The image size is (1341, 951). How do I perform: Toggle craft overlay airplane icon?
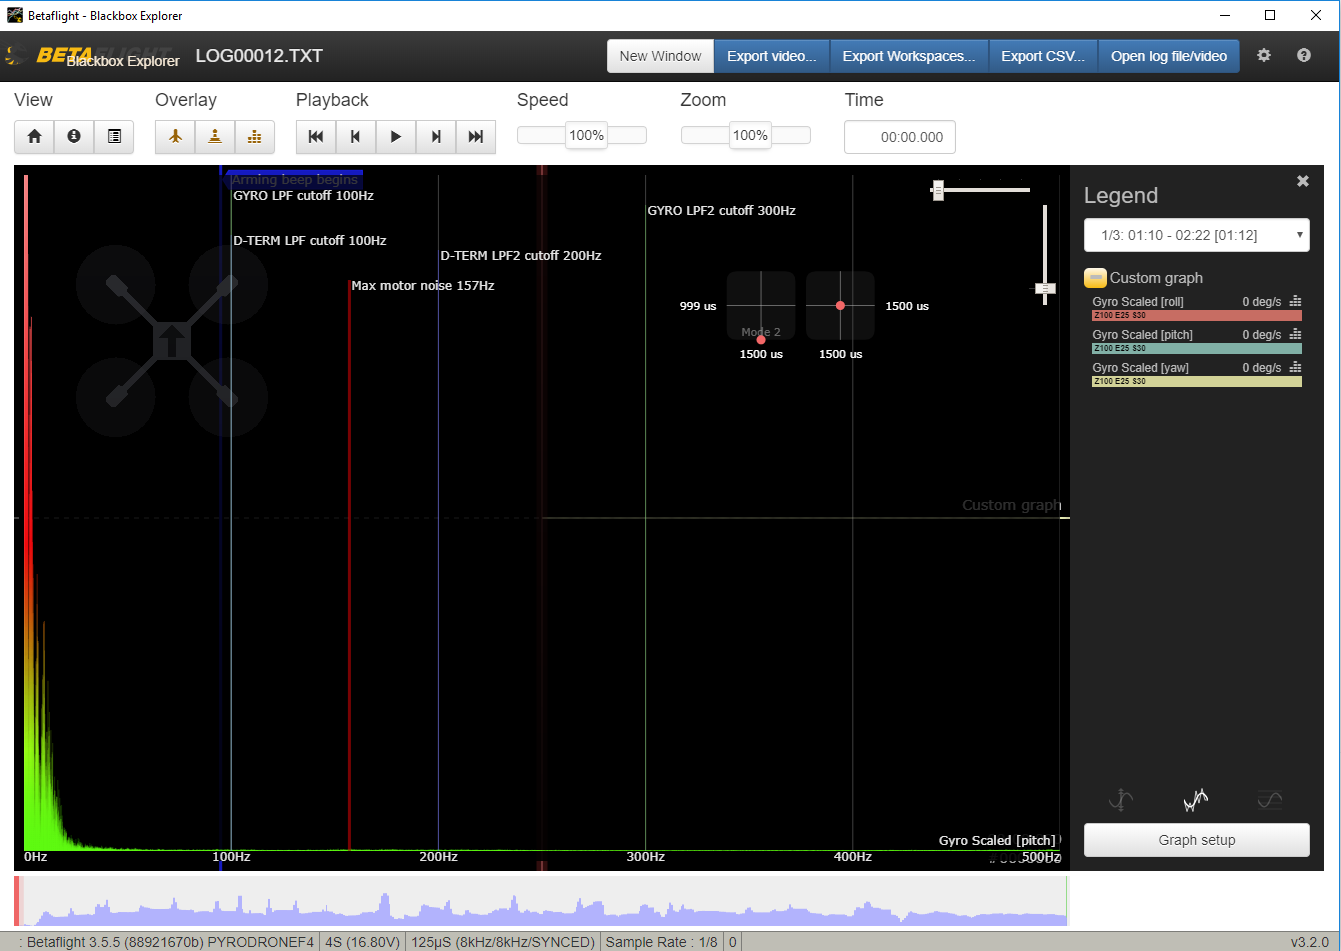pyautogui.click(x=175, y=137)
